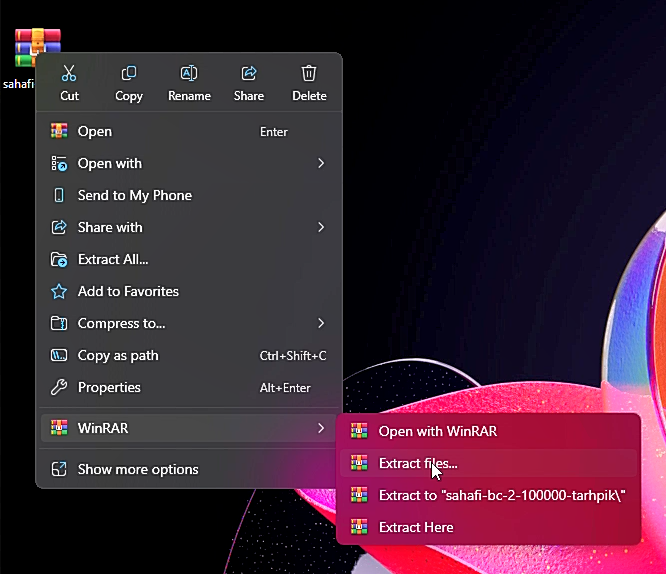Image resolution: width=666 pixels, height=574 pixels.
Task: Click the Copy as path icon
Action: click(59, 355)
